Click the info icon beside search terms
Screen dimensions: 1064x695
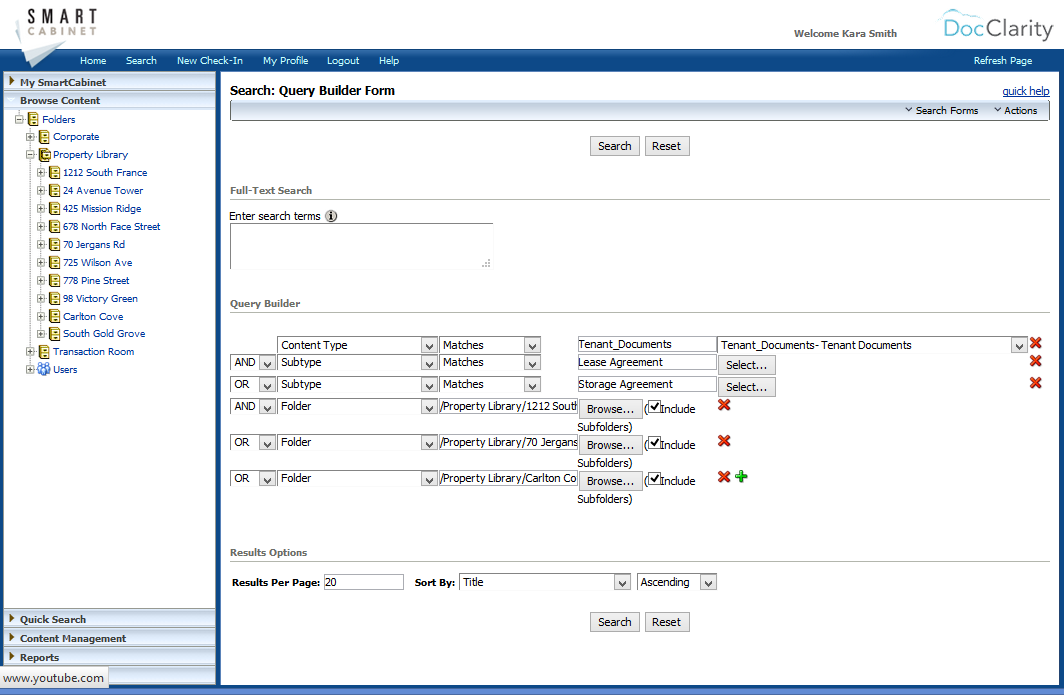pos(330,215)
